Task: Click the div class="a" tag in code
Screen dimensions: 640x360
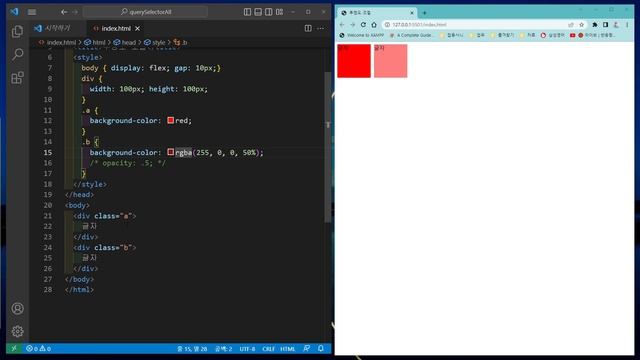Action: tap(104, 216)
